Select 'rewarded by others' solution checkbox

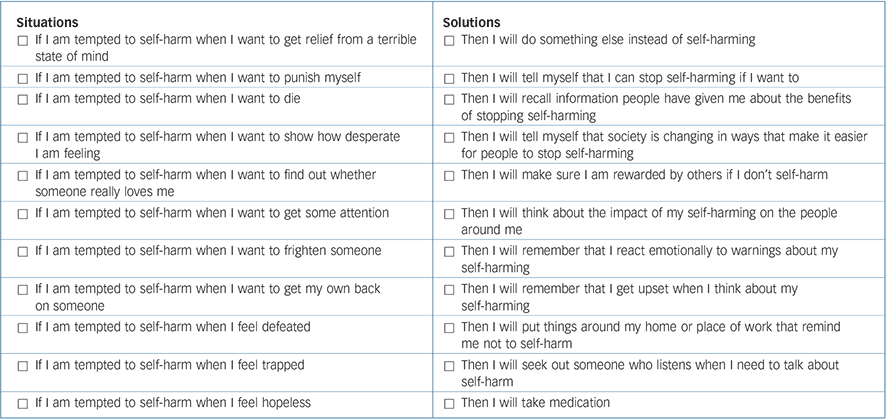coord(451,175)
